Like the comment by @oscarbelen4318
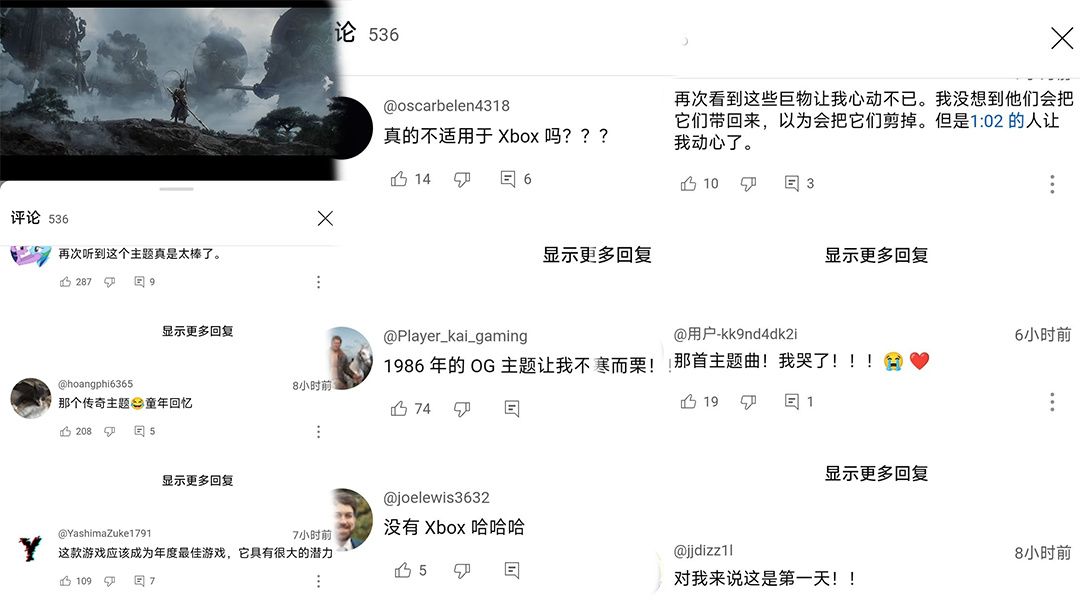The width and height of the screenshot is (1080, 600). tap(399, 179)
